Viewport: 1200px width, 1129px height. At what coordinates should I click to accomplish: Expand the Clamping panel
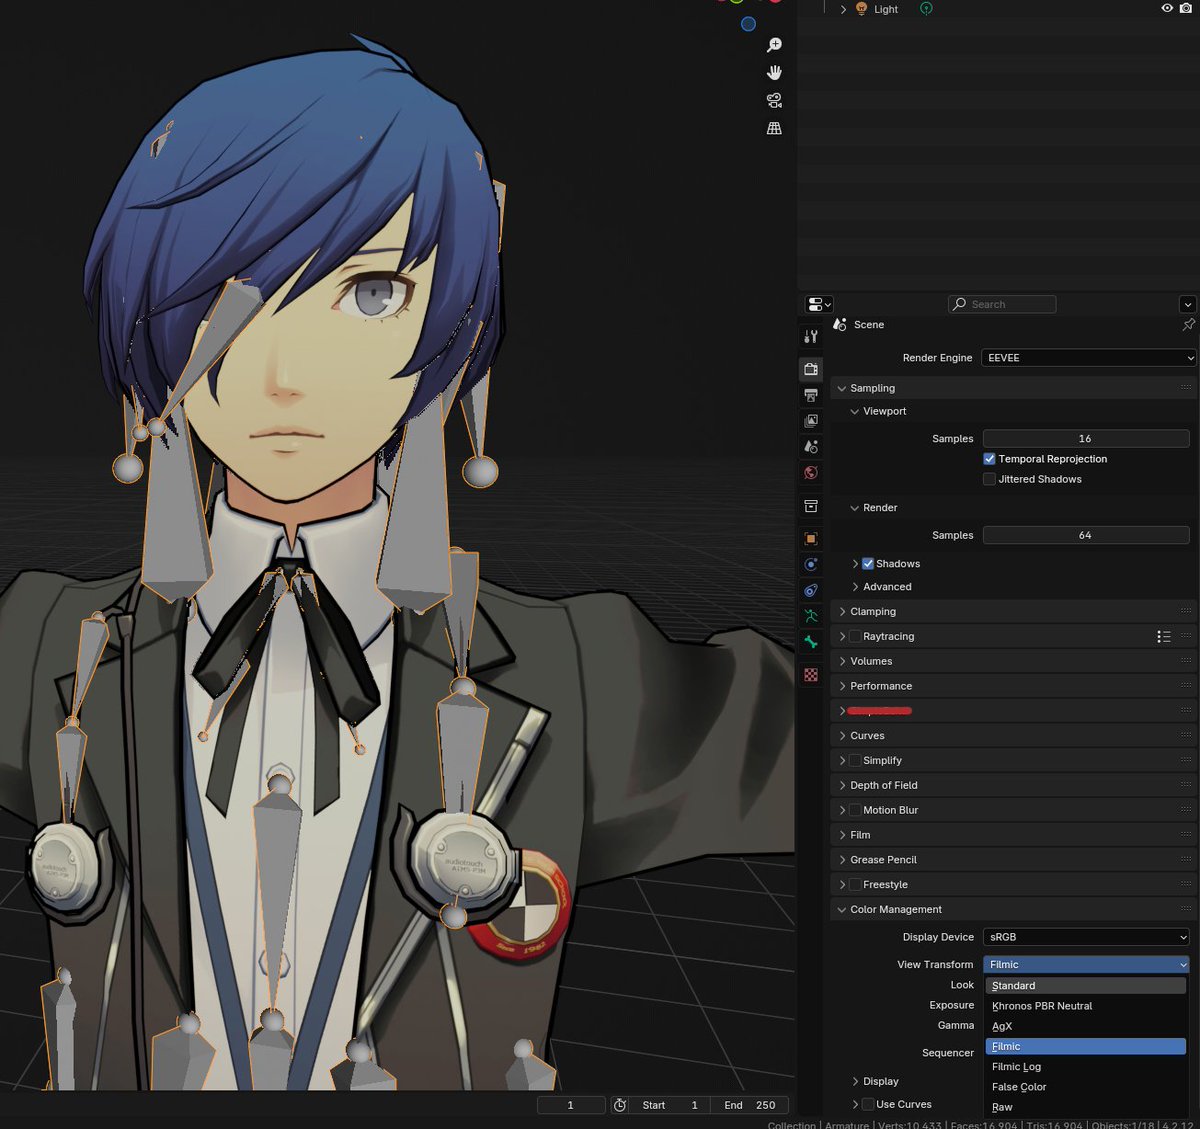pyautogui.click(x=842, y=612)
